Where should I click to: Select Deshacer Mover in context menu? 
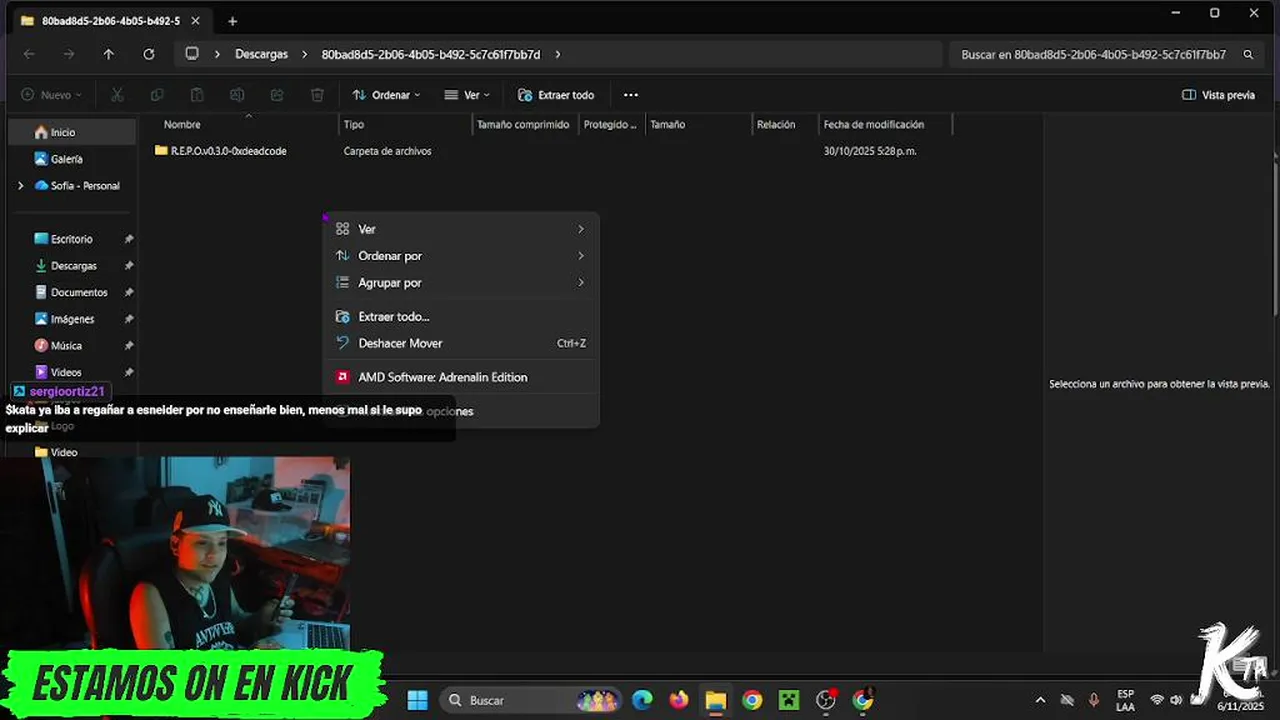click(461, 343)
